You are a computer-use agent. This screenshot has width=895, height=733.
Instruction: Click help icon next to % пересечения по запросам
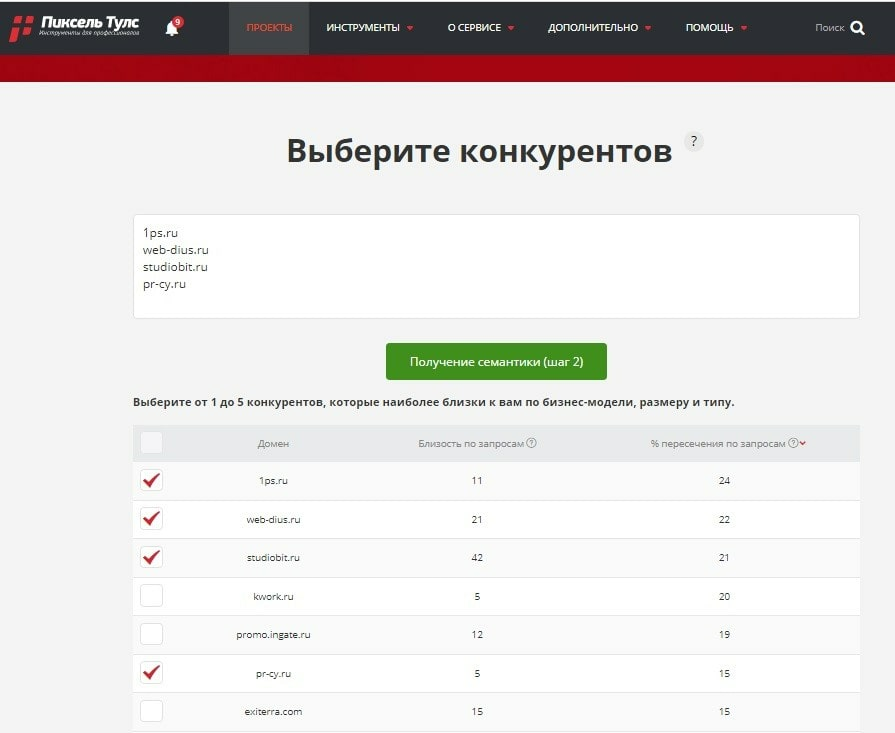793,443
